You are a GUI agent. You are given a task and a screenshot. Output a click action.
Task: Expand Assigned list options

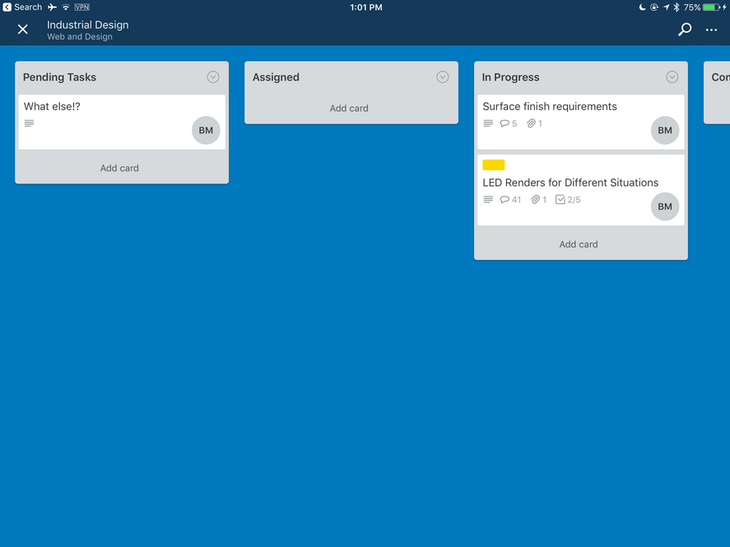pos(442,77)
